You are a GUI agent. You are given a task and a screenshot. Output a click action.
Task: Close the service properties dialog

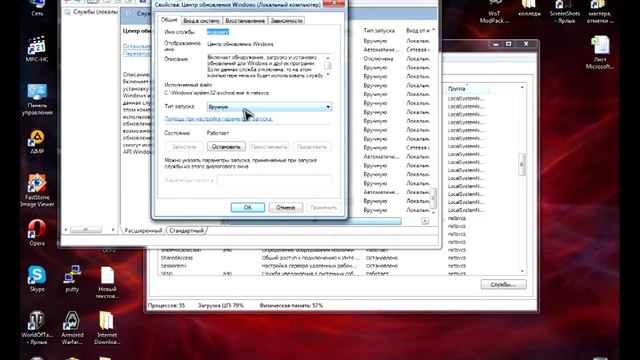333,4
